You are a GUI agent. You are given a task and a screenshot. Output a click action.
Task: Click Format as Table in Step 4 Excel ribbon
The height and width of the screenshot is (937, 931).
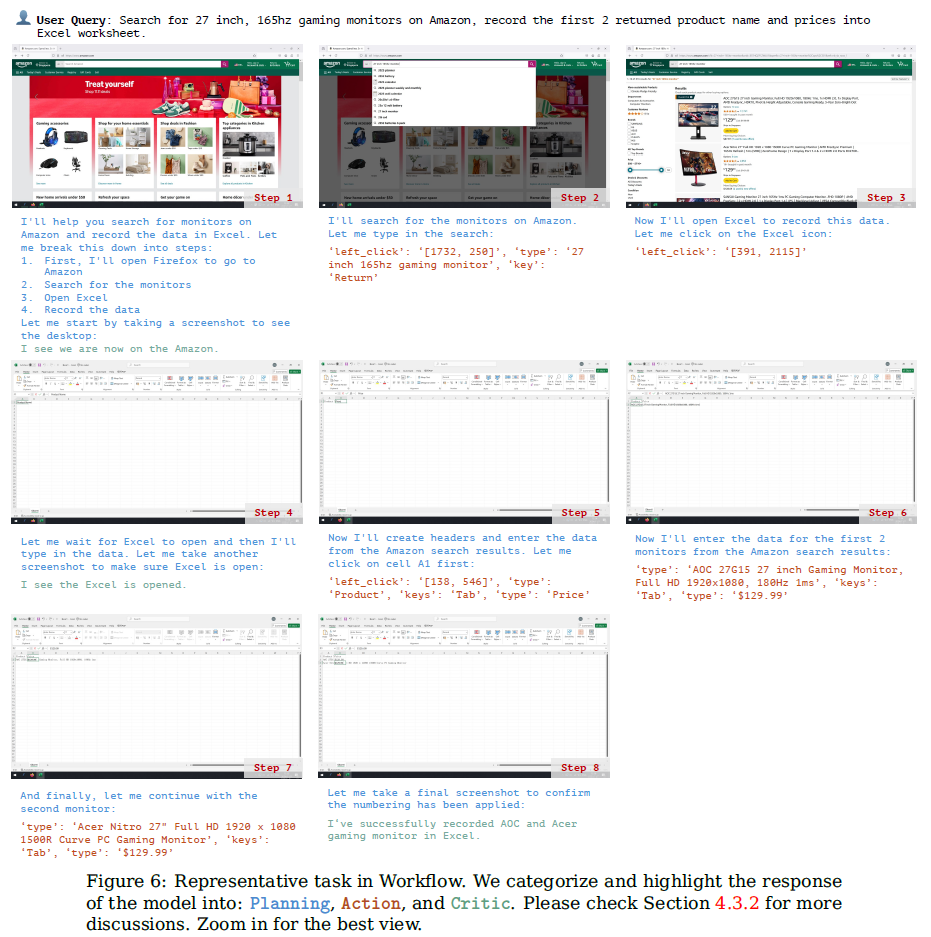181,381
